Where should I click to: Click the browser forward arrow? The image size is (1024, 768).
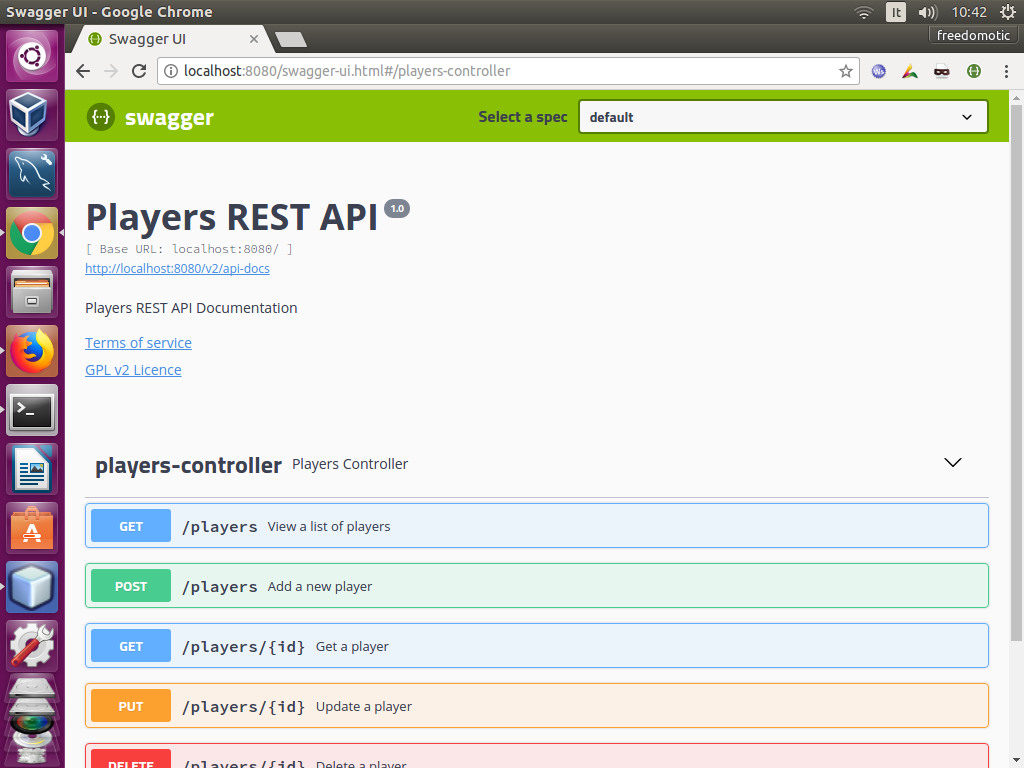coord(111,71)
